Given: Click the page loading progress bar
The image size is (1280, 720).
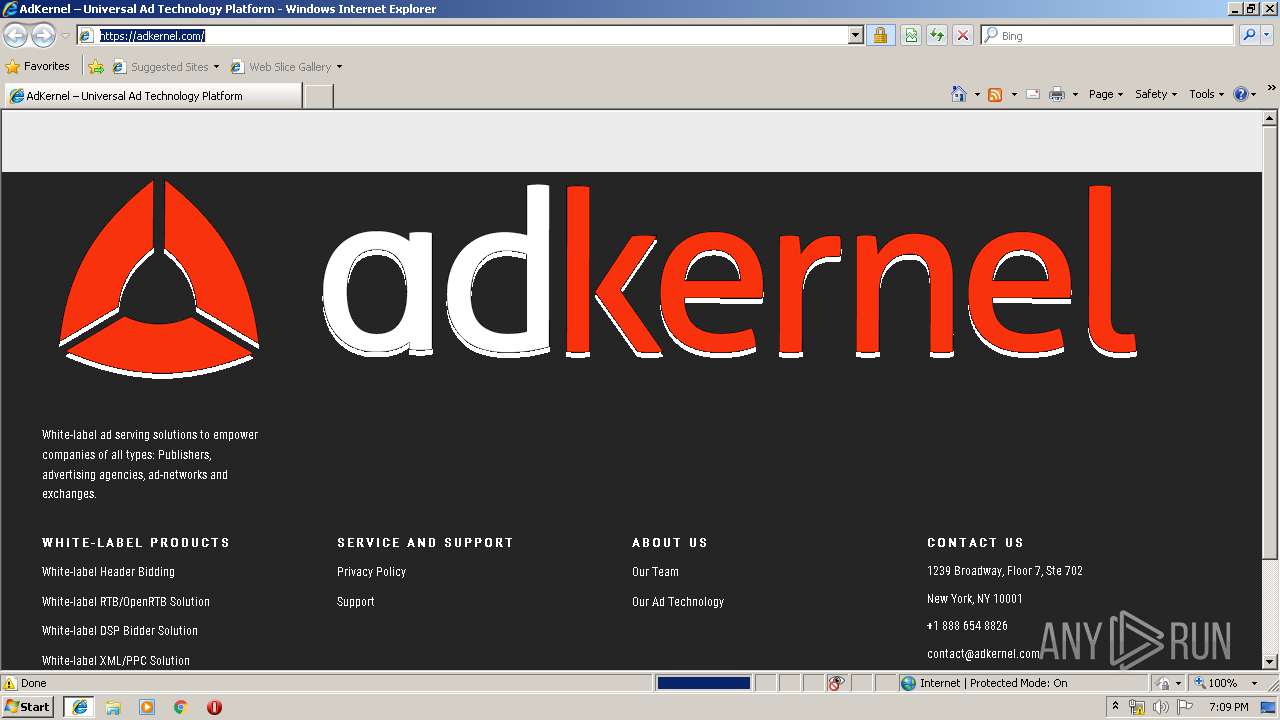Looking at the screenshot, I should [704, 683].
